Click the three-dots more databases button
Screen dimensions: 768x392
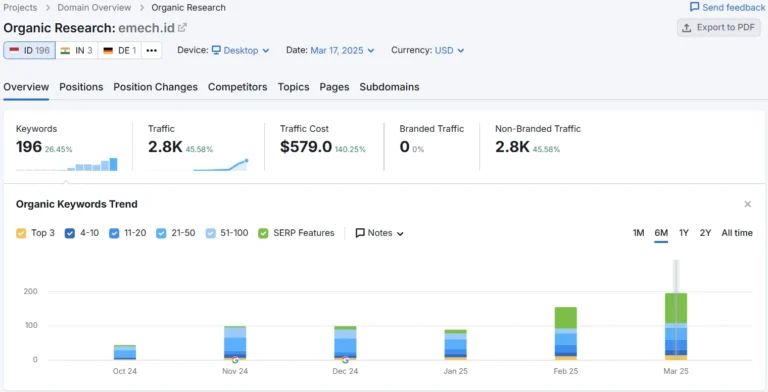click(x=151, y=50)
